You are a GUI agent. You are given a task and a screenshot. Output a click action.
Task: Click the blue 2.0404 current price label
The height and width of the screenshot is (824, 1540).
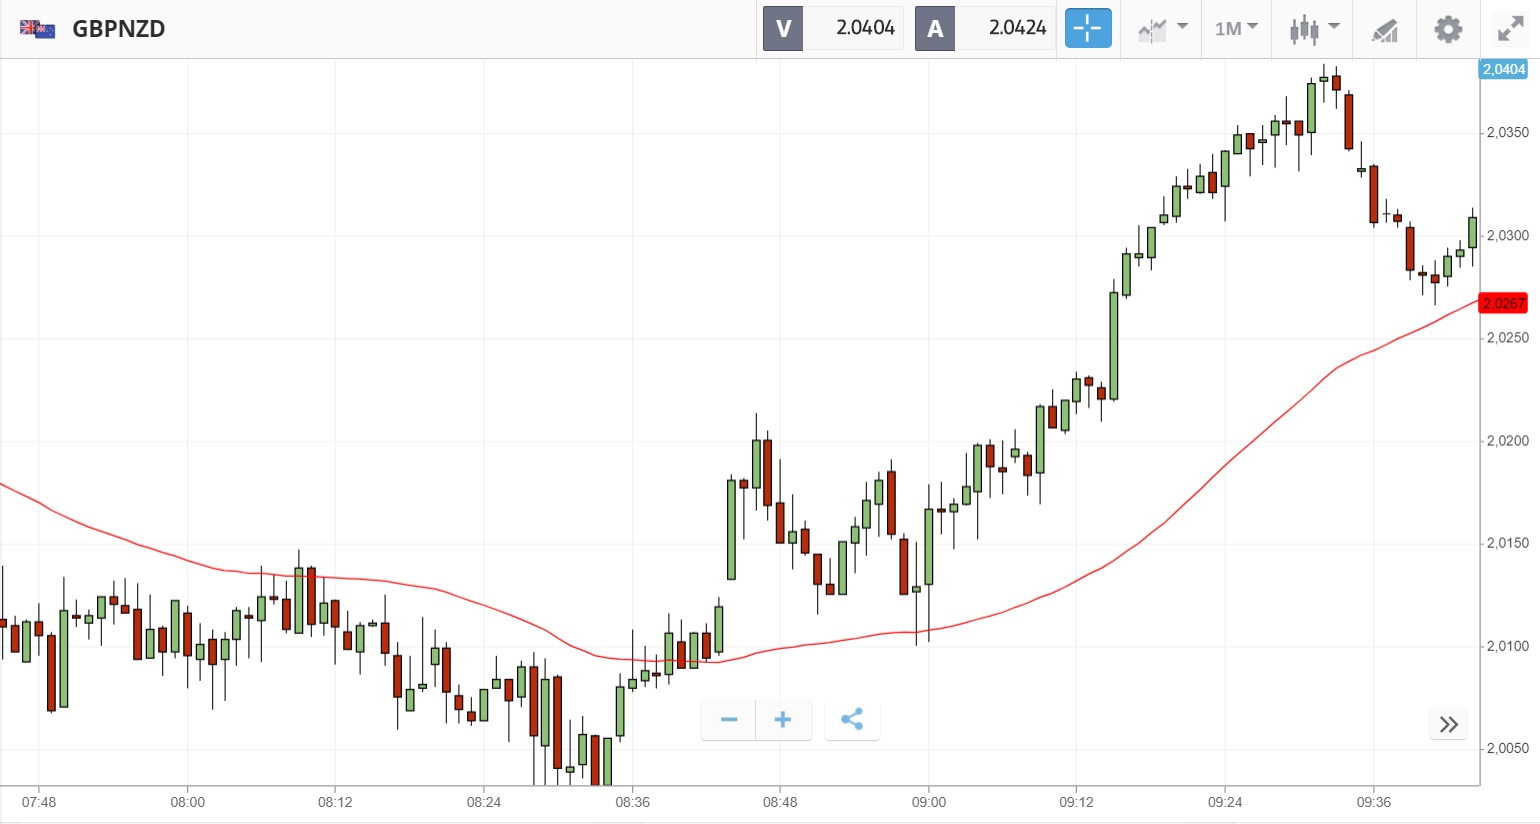point(1503,69)
